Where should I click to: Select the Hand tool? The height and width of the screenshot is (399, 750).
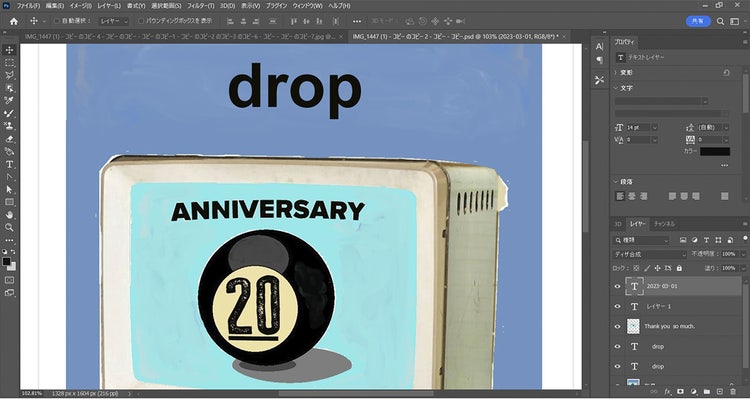coord(9,215)
